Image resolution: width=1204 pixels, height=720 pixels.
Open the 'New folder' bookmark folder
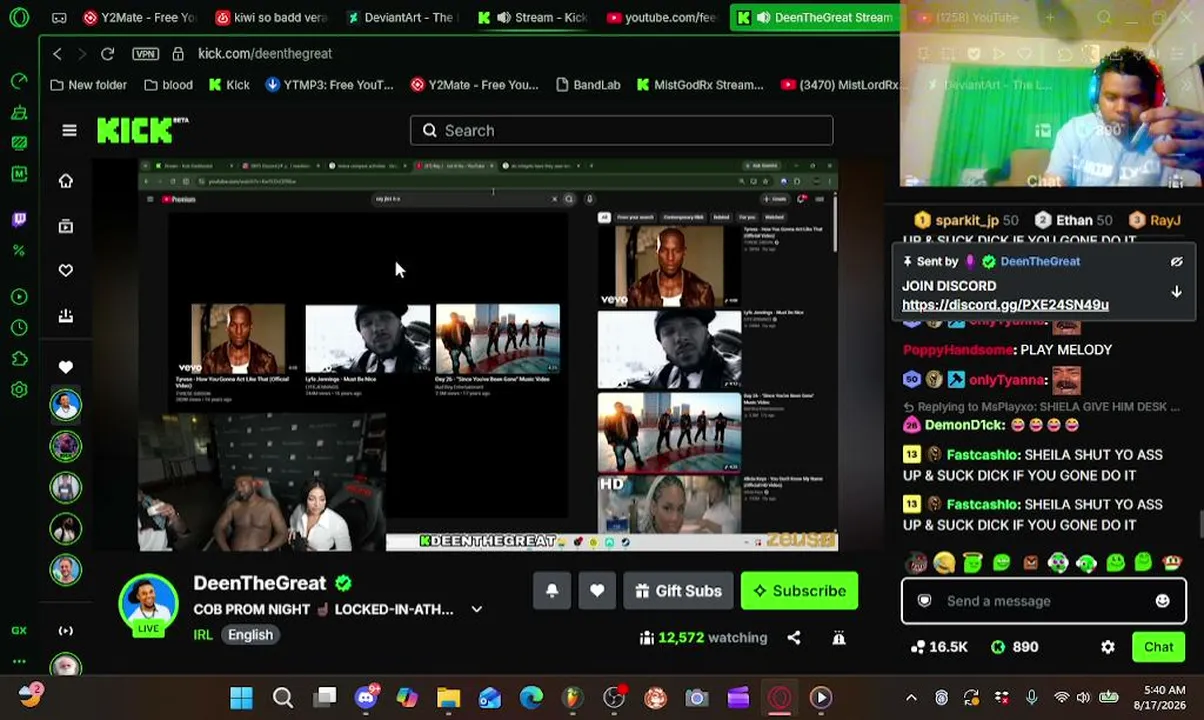point(88,85)
